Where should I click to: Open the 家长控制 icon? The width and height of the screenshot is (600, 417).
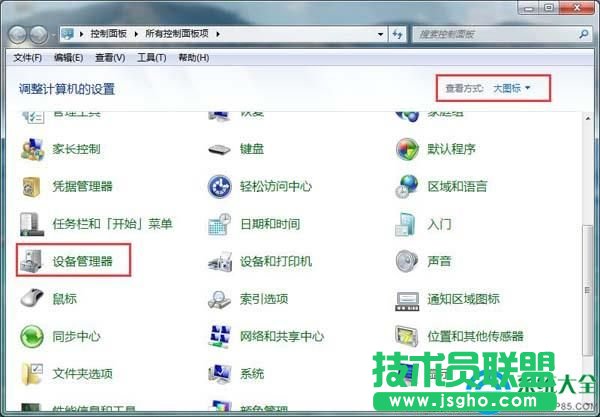click(x=32, y=149)
